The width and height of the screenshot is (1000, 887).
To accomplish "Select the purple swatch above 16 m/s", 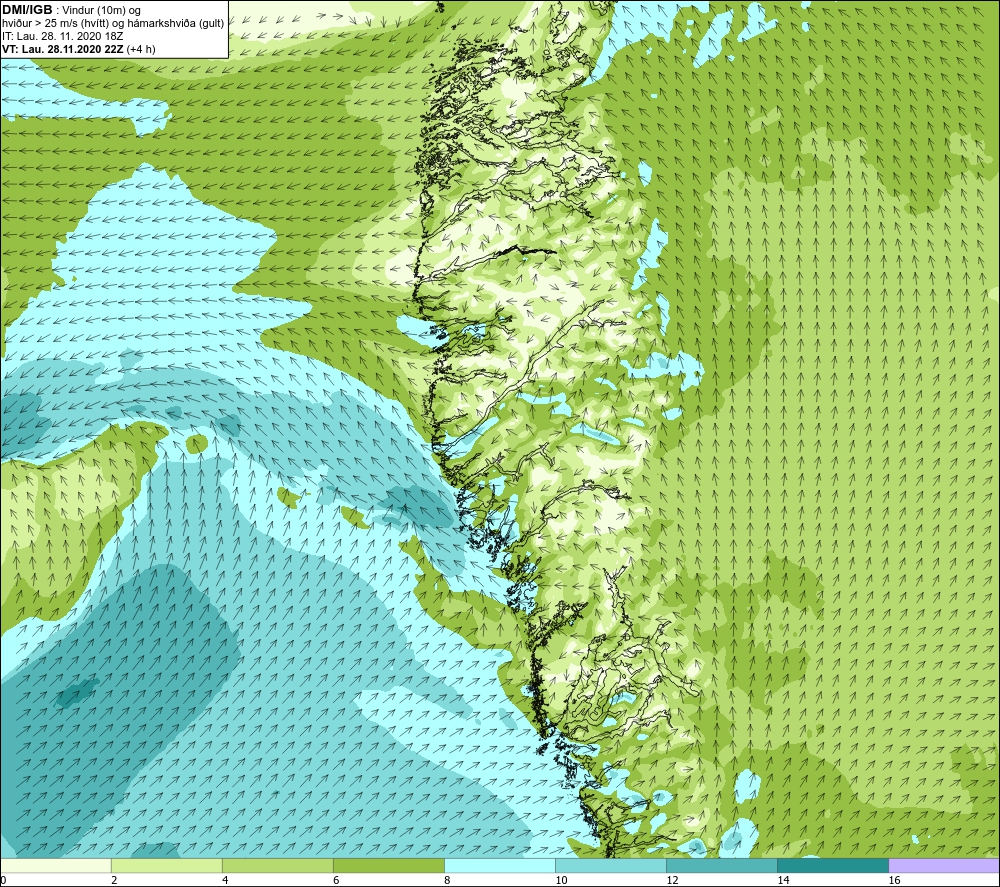I will tap(944, 865).
